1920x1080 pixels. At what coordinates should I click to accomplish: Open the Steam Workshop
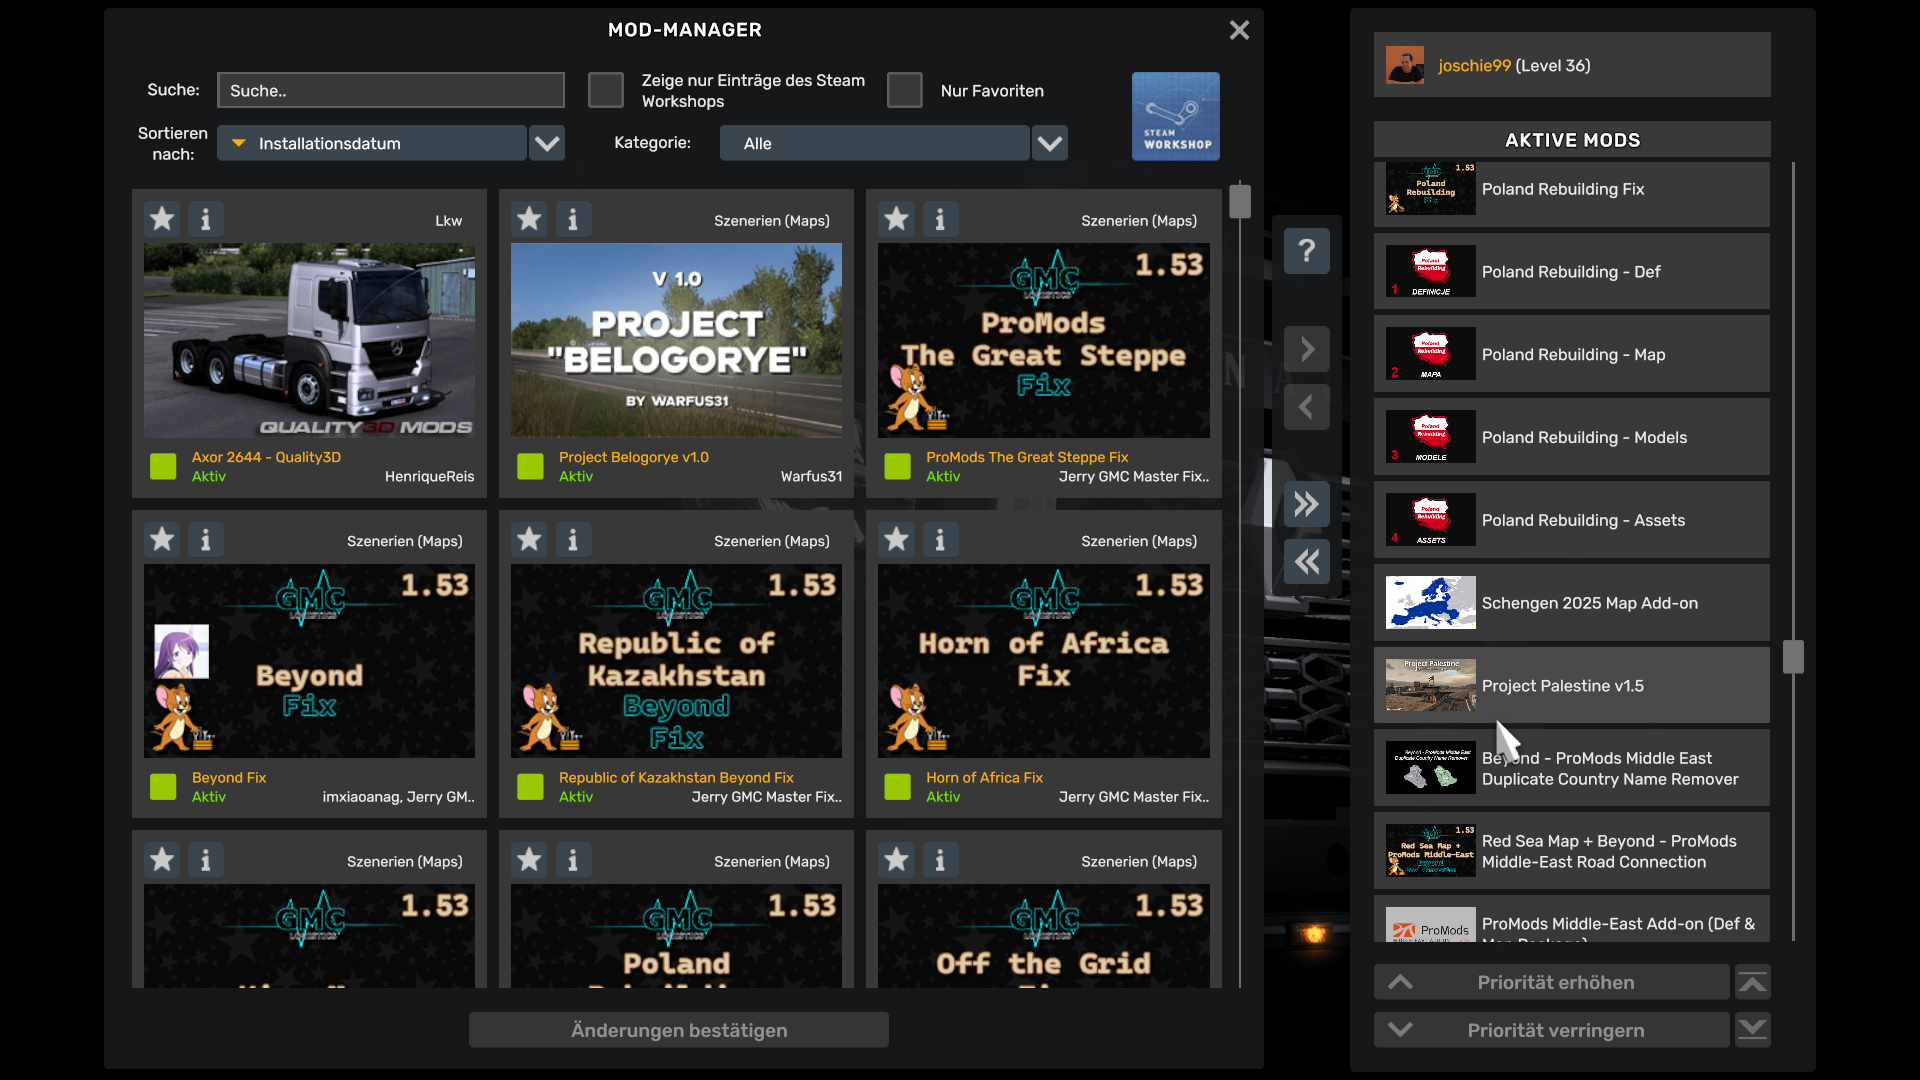(x=1176, y=116)
